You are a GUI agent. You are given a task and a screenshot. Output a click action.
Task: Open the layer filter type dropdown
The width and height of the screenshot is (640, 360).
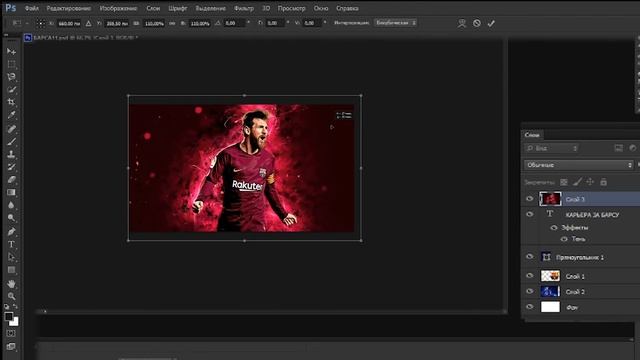pos(551,148)
